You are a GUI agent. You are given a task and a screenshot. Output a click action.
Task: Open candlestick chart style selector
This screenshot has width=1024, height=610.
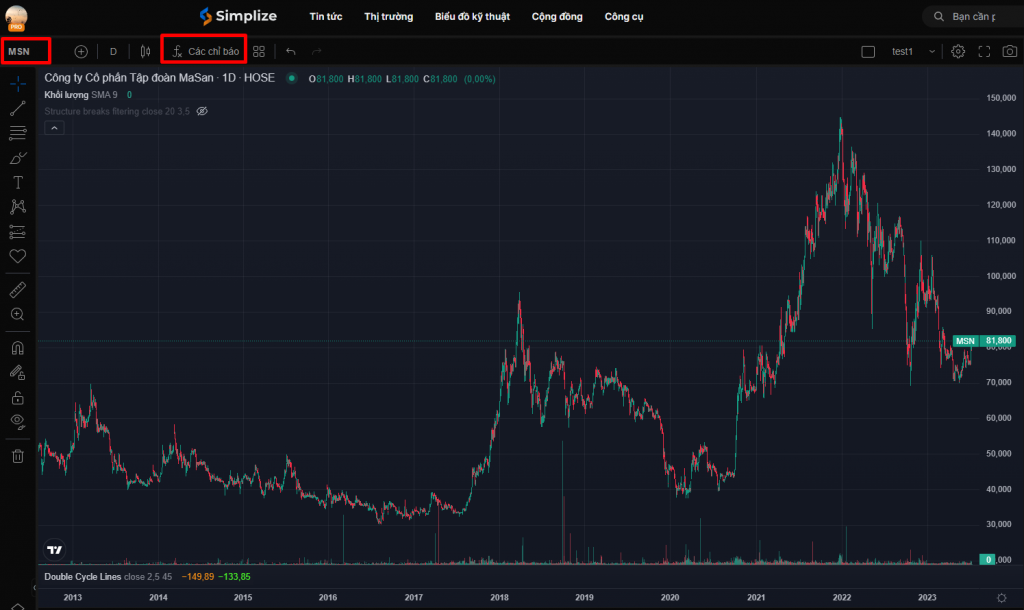pos(146,51)
